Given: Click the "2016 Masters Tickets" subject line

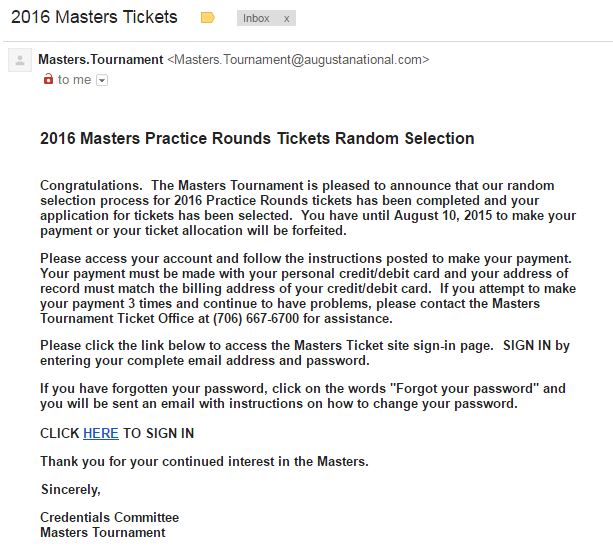Looking at the screenshot, I should (x=94, y=17).
